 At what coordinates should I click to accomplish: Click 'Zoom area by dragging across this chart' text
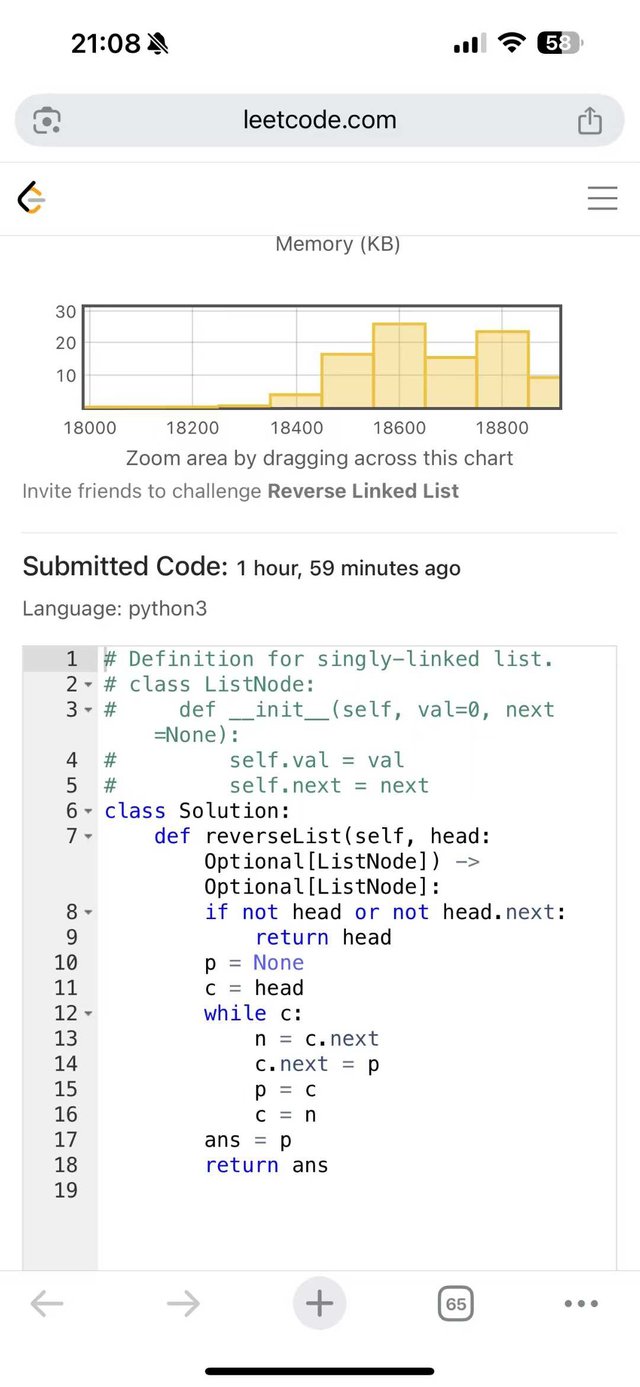320,458
